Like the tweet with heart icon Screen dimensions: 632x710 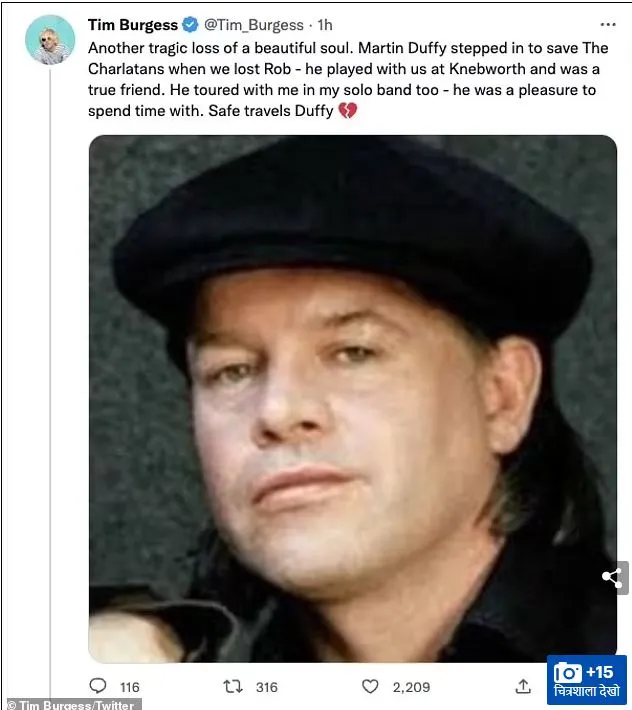click(370, 686)
